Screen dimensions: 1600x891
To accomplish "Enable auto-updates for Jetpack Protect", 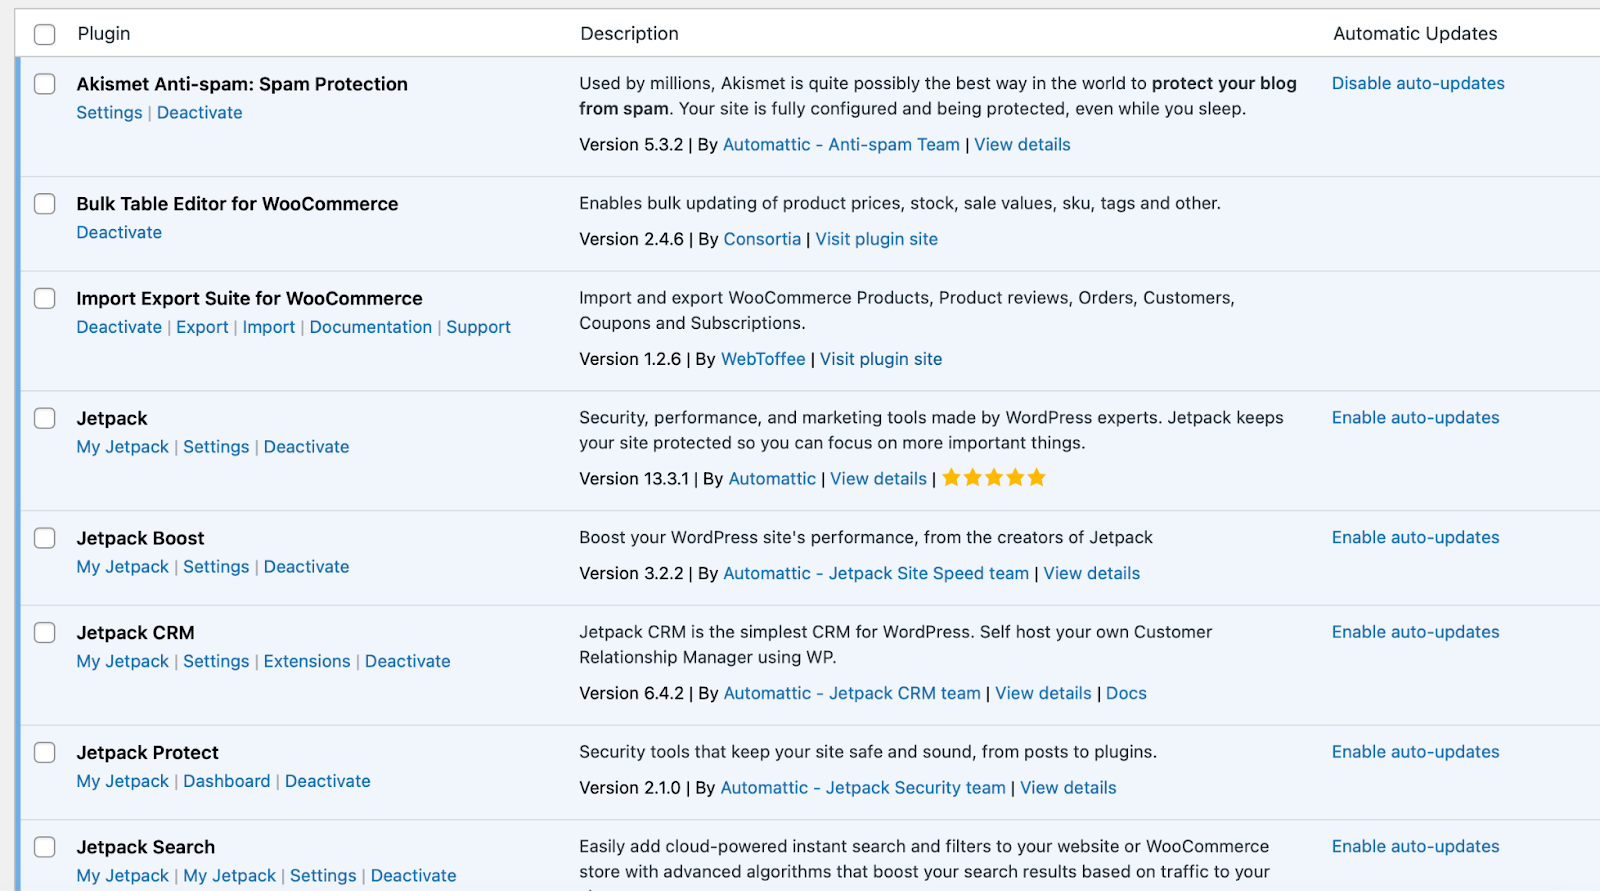I will click(x=1416, y=753).
